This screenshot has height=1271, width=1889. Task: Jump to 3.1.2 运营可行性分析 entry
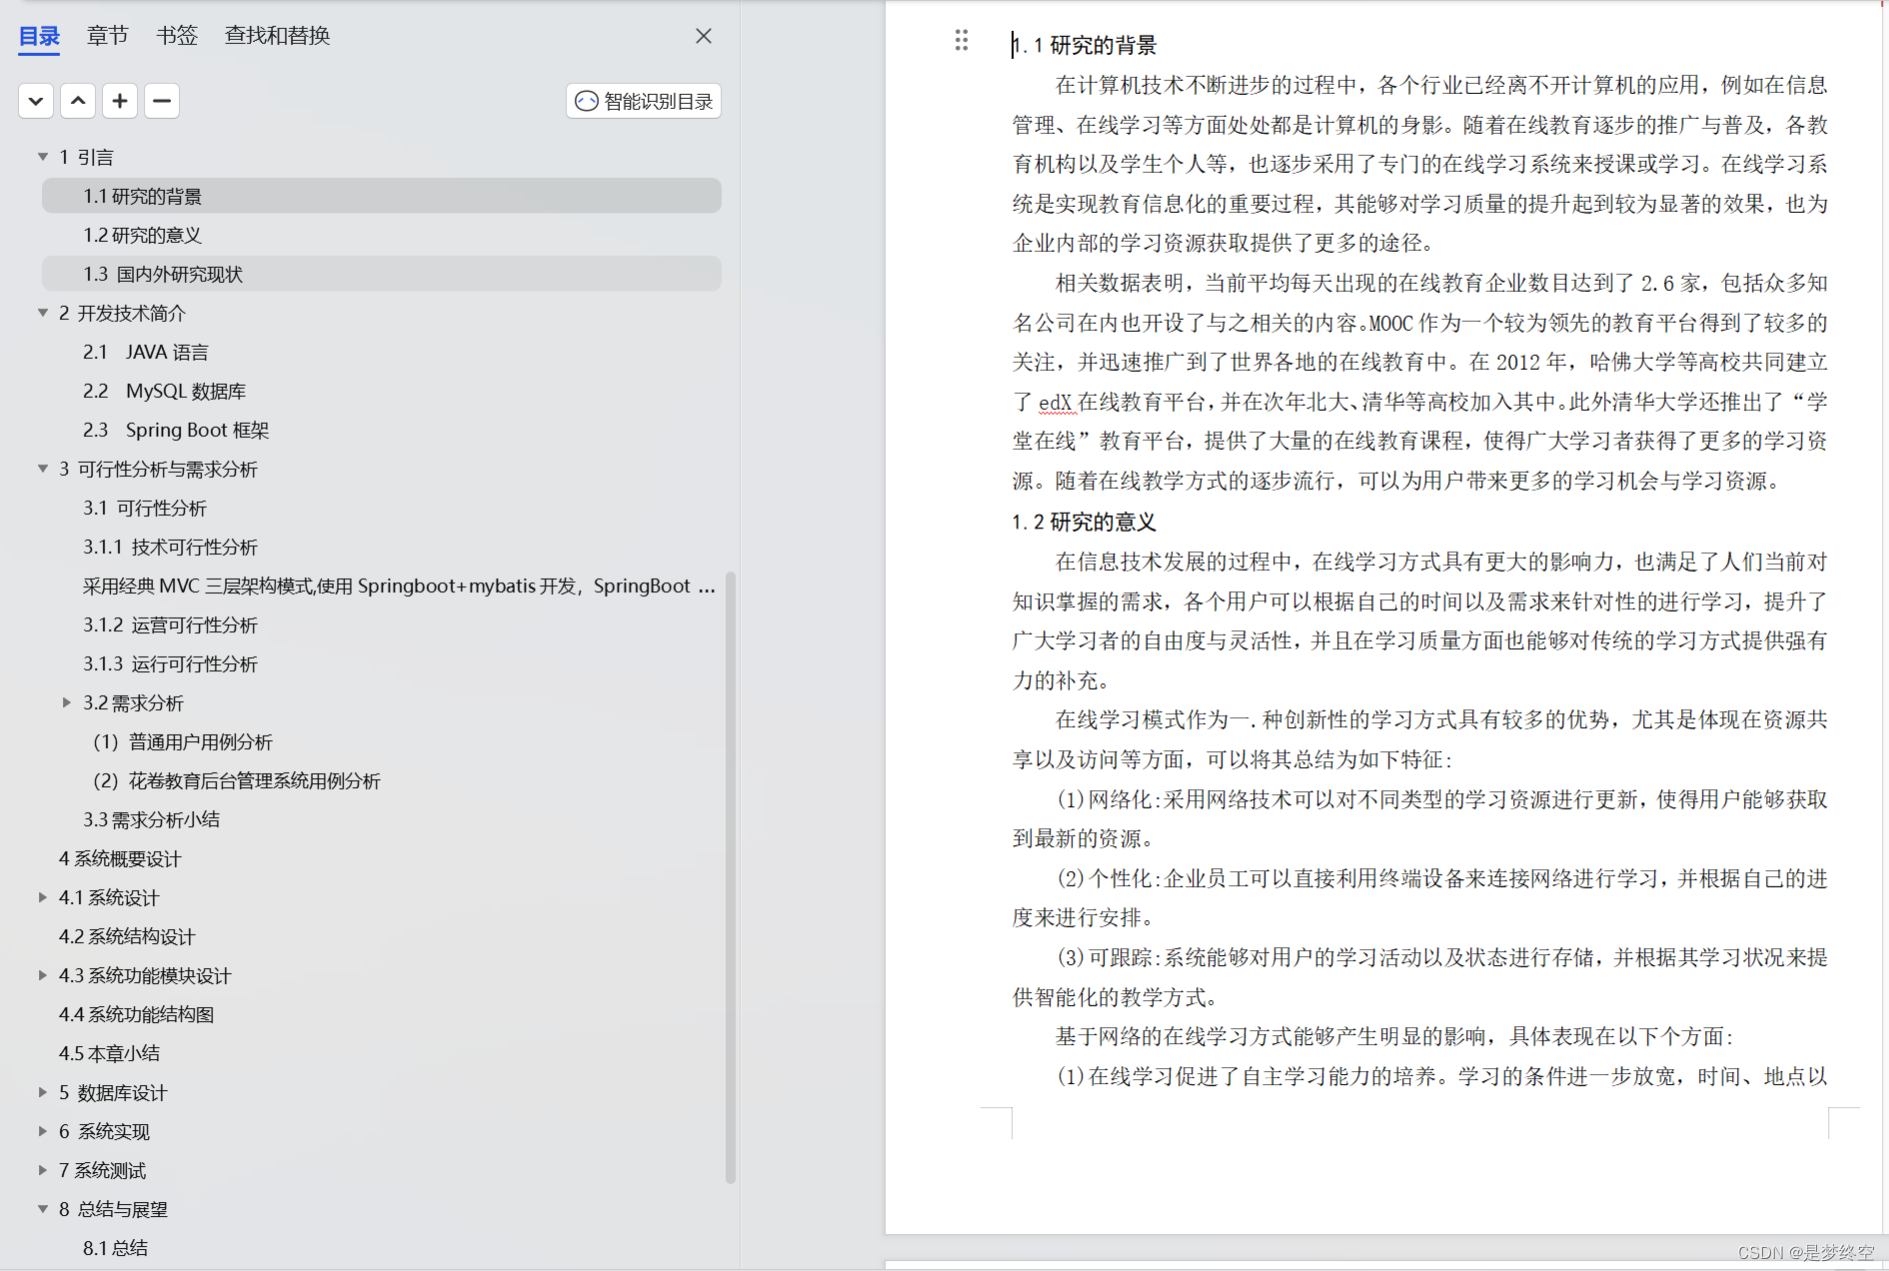click(170, 625)
